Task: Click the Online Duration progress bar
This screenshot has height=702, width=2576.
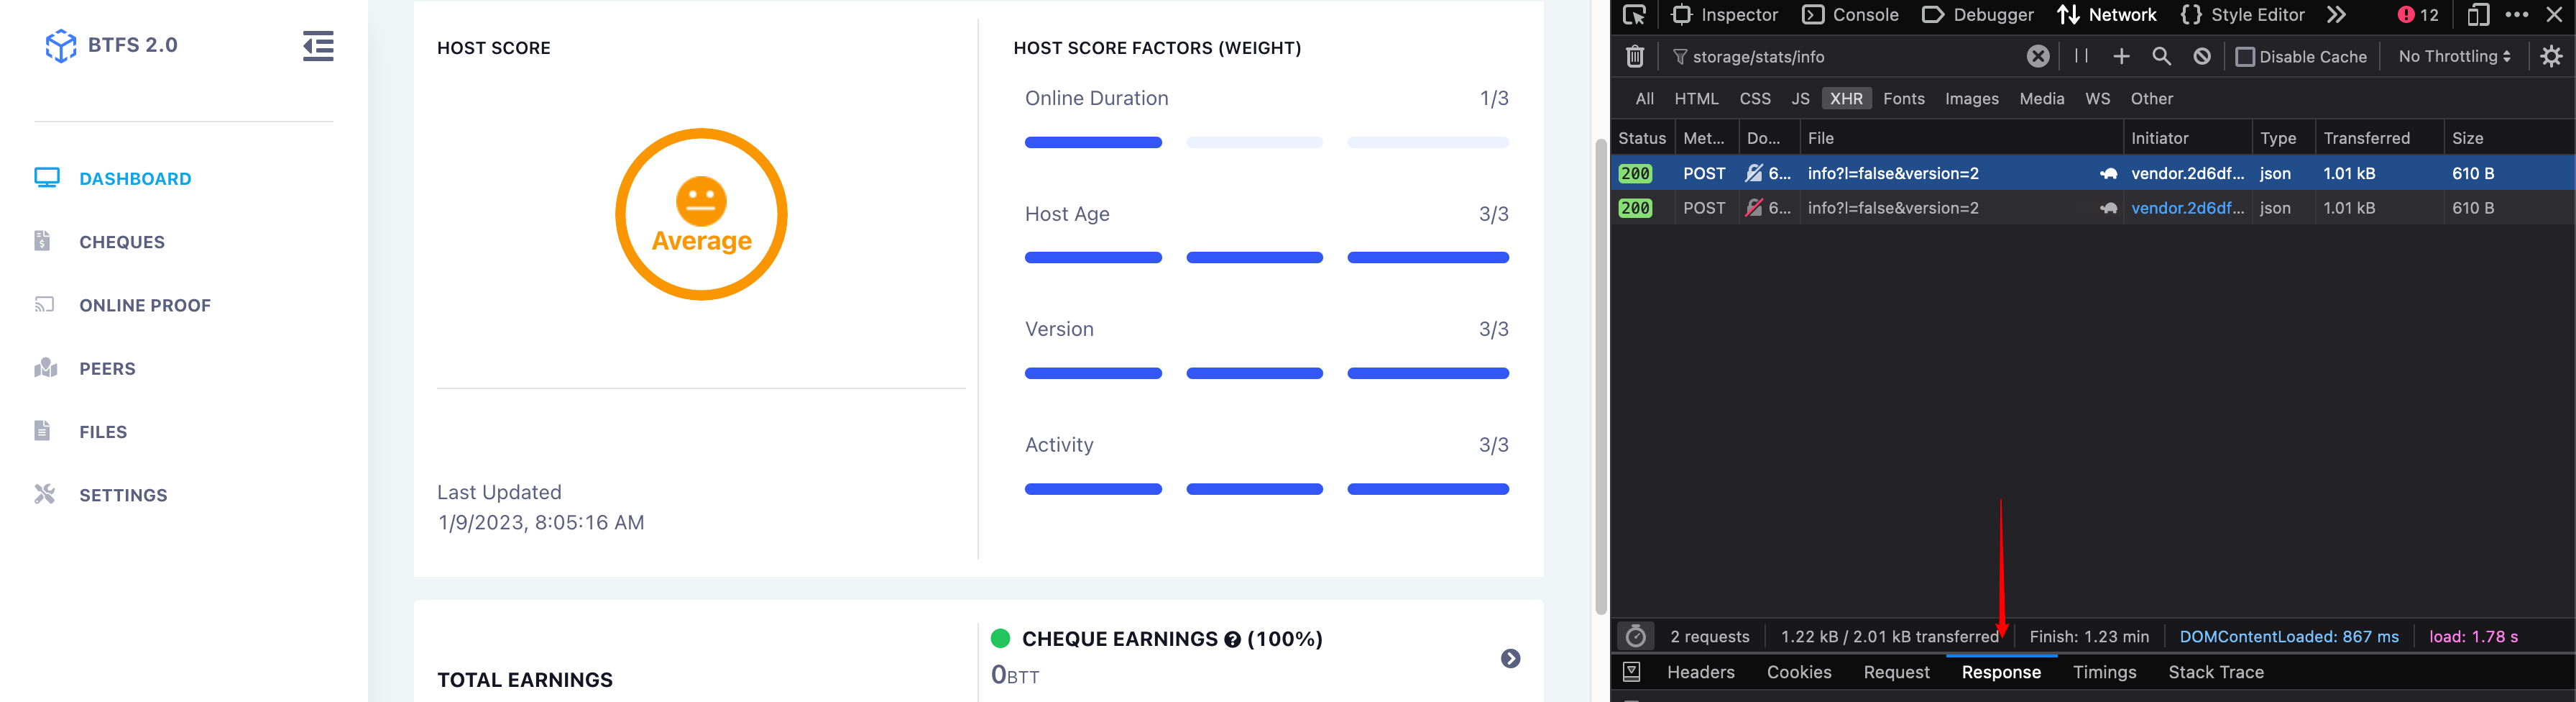Action: pyautogui.click(x=1093, y=142)
